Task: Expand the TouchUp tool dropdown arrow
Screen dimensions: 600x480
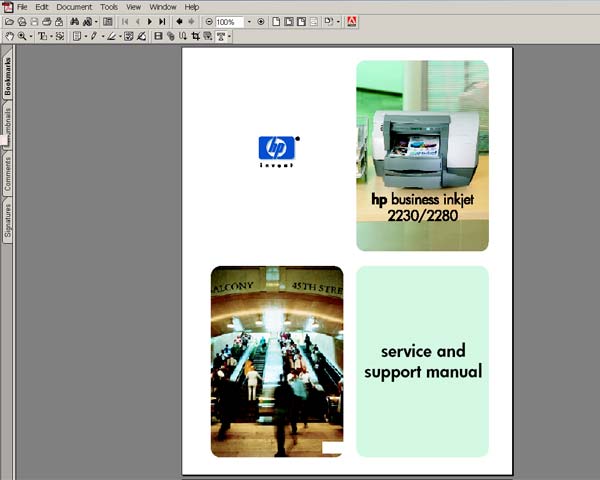Action: (229, 37)
